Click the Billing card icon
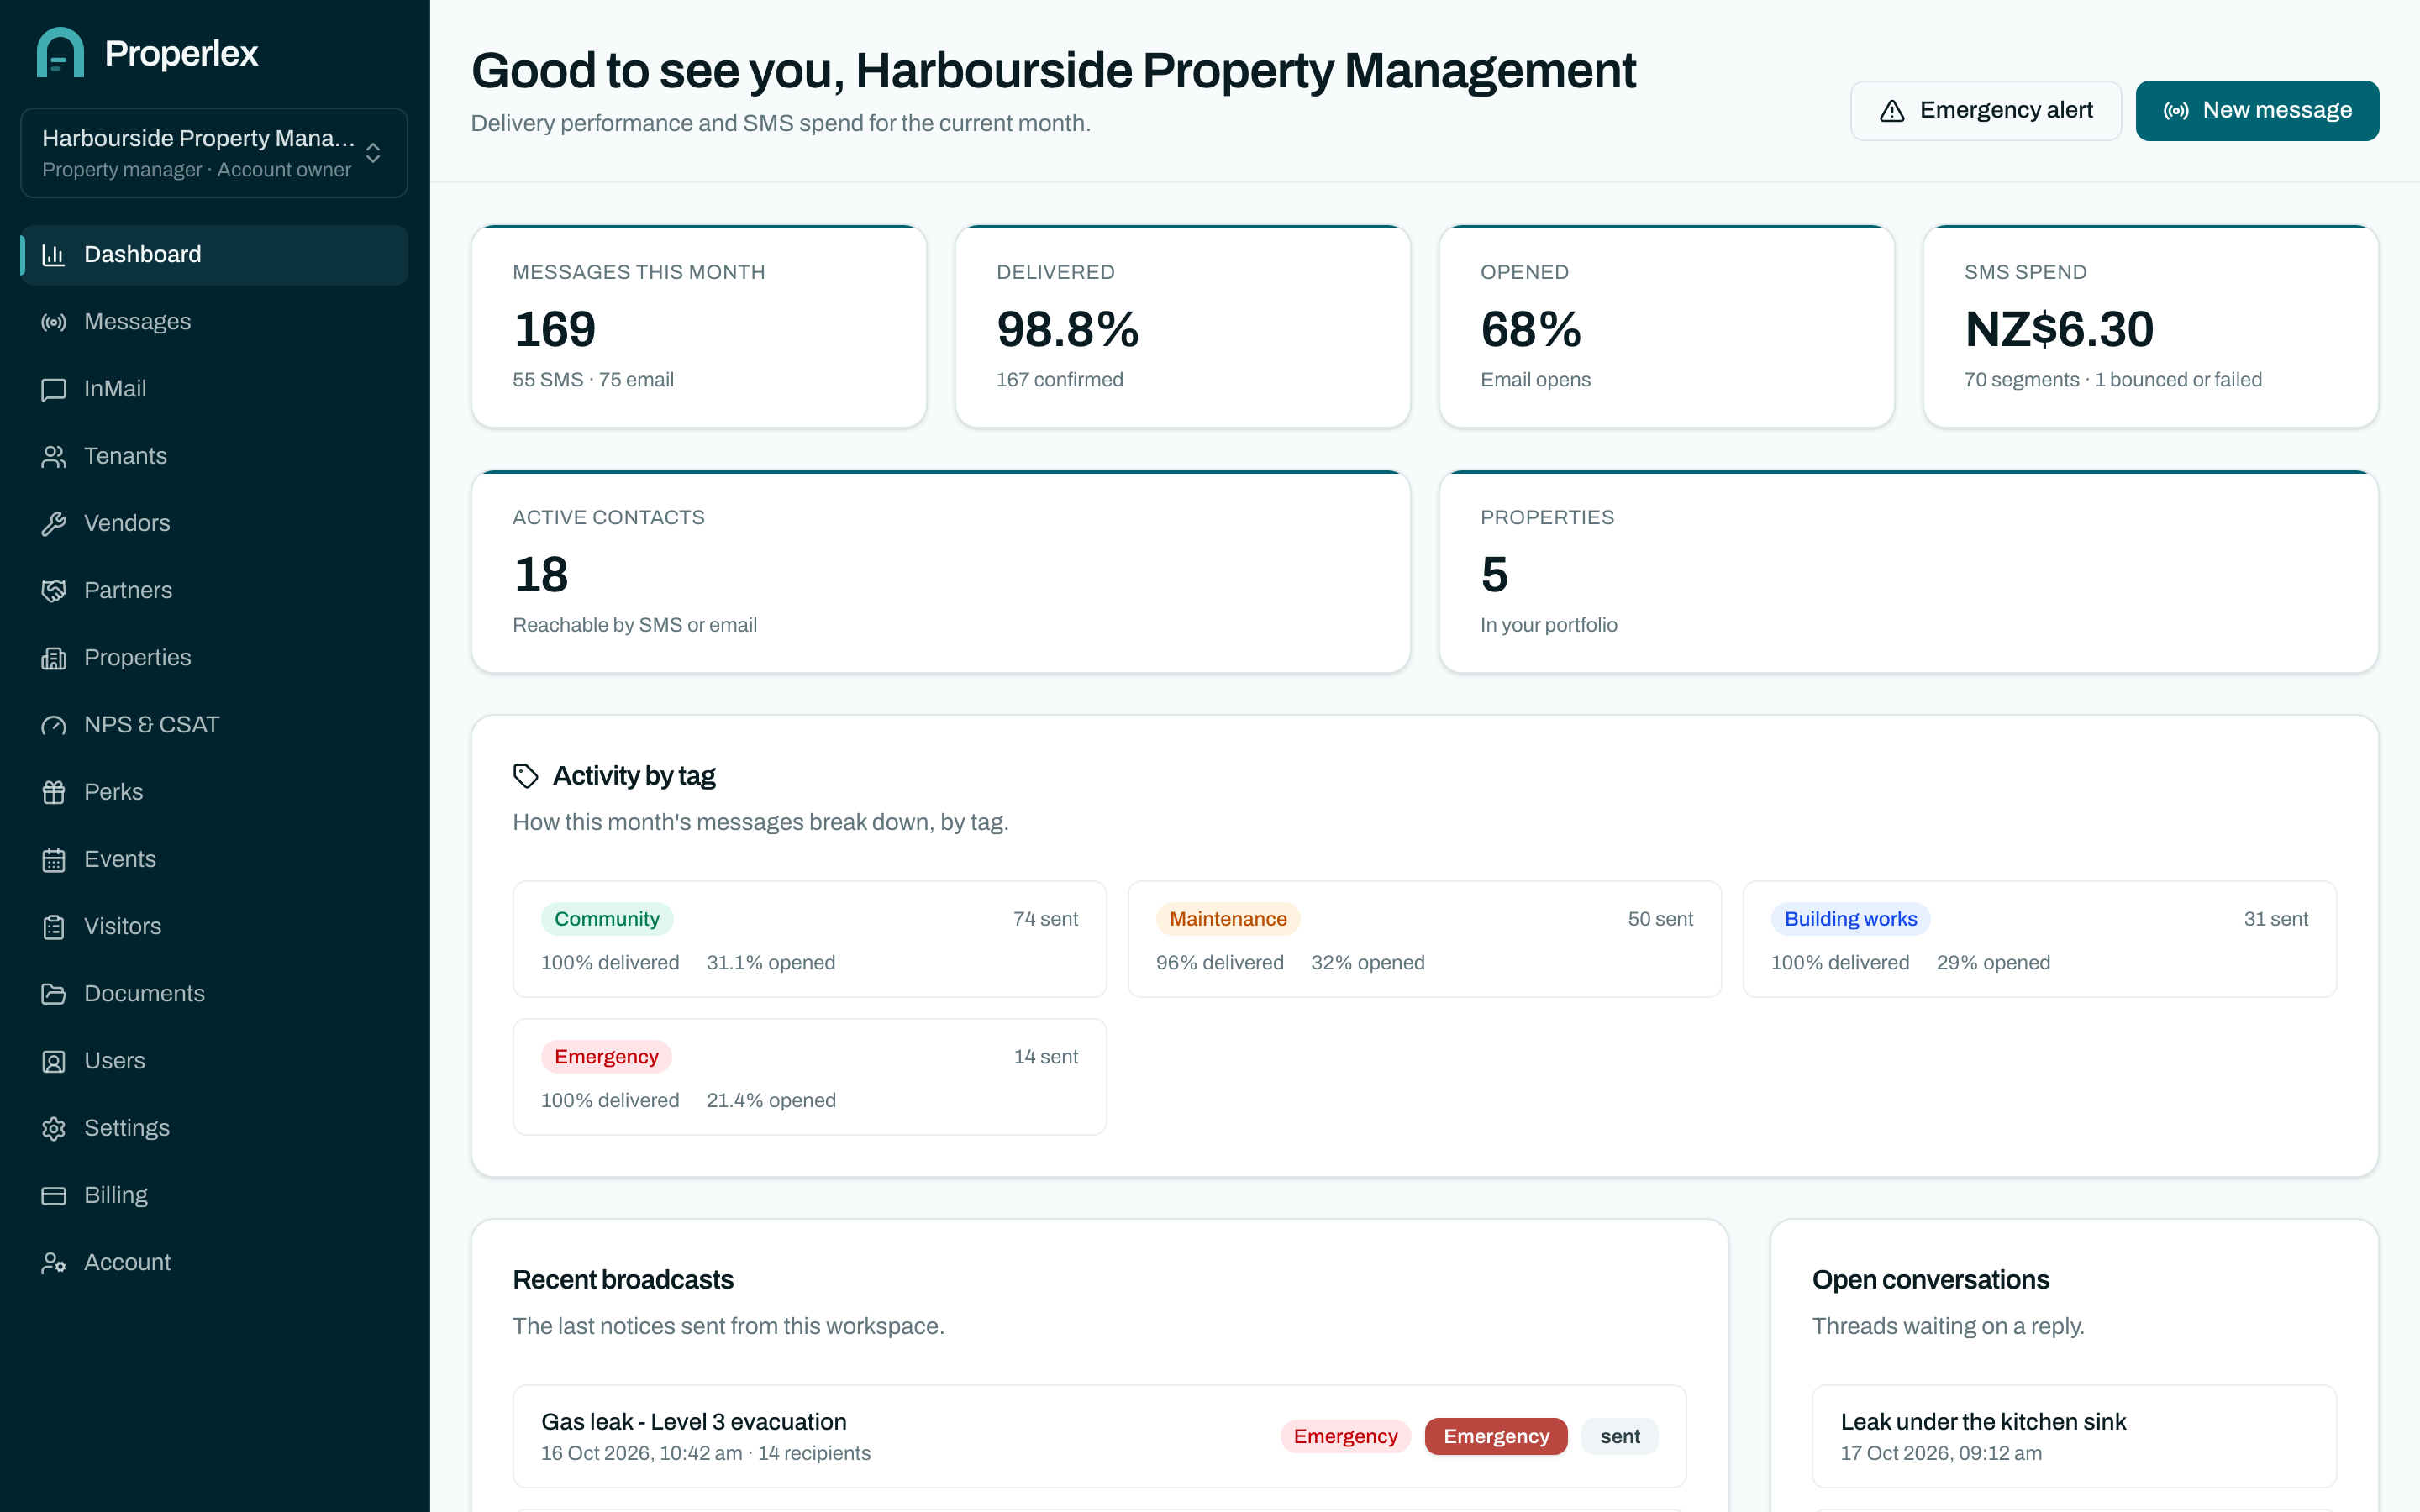 [54, 1195]
